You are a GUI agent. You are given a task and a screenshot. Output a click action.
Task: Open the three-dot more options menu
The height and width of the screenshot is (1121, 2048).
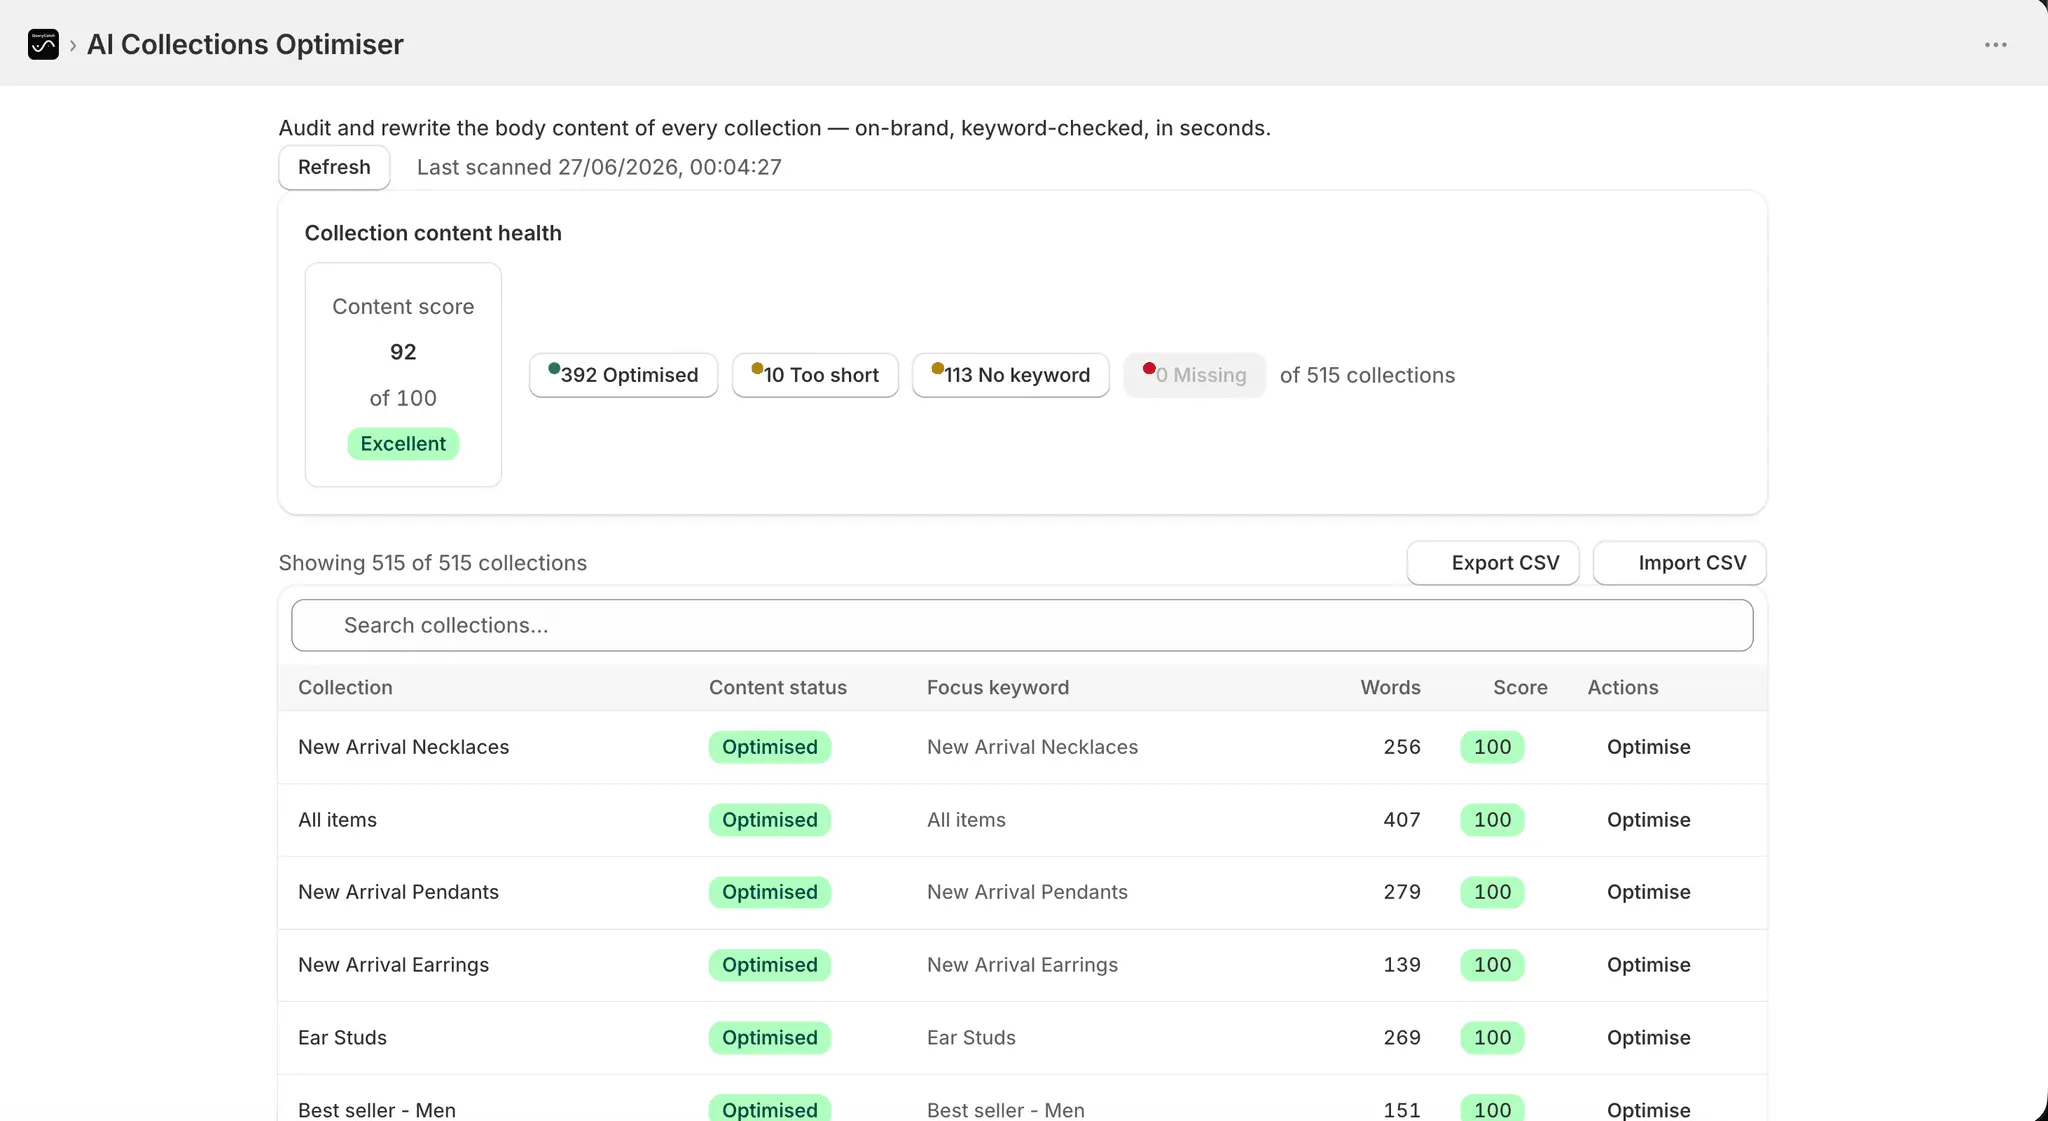(1996, 45)
